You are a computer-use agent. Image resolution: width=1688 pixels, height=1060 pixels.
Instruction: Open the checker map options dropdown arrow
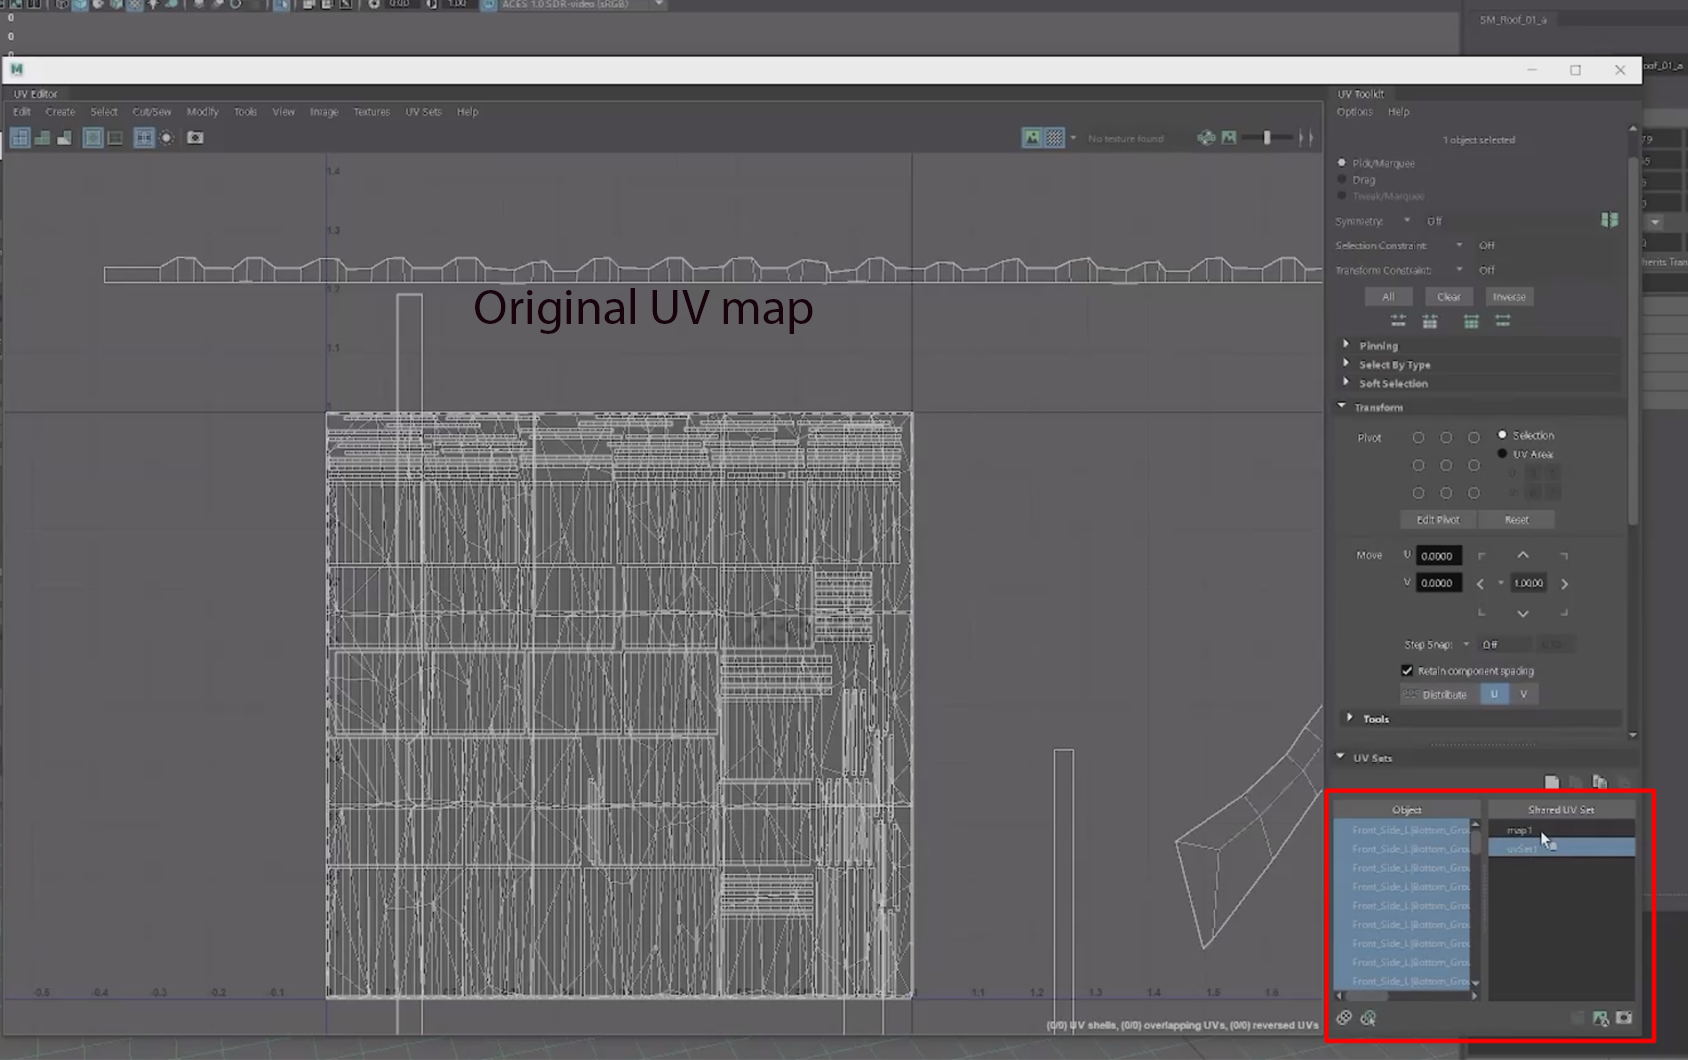click(x=1073, y=138)
